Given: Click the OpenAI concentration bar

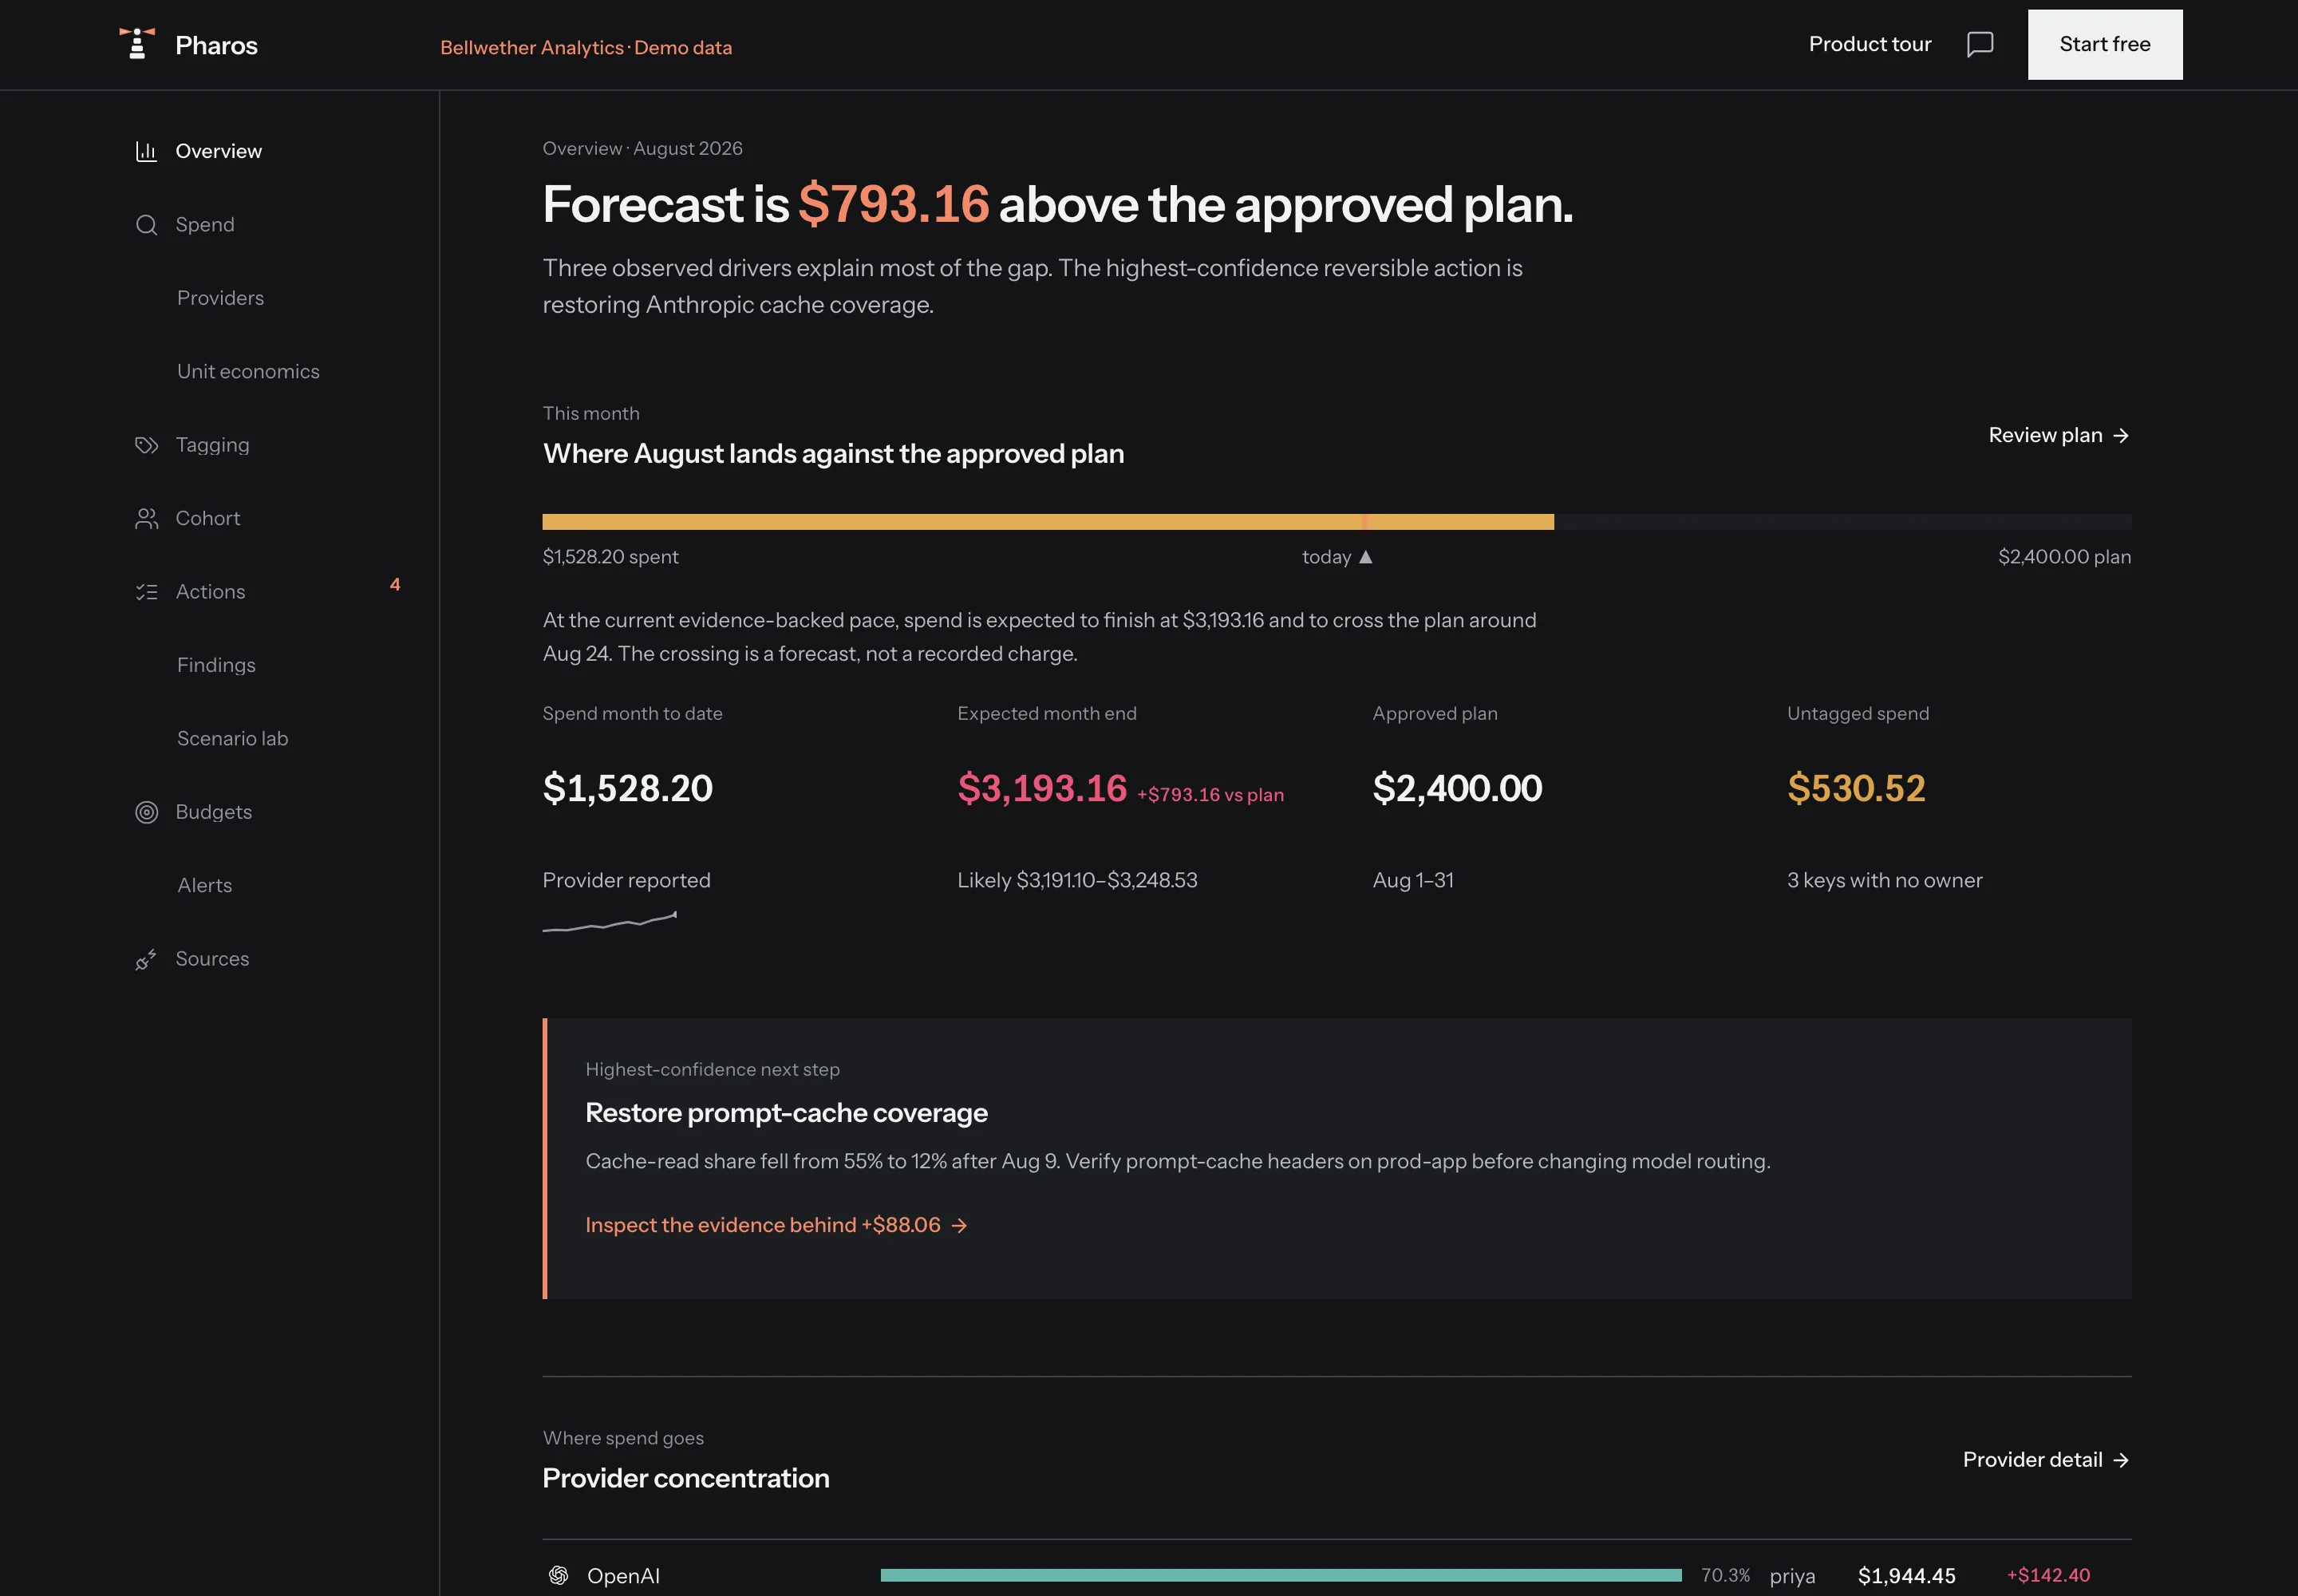Looking at the screenshot, I should click(1280, 1575).
